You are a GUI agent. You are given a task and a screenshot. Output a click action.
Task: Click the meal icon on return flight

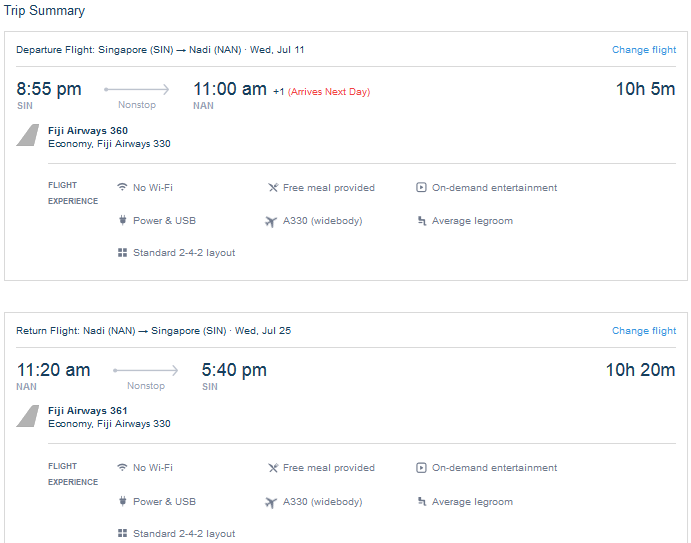pyautogui.click(x=273, y=467)
